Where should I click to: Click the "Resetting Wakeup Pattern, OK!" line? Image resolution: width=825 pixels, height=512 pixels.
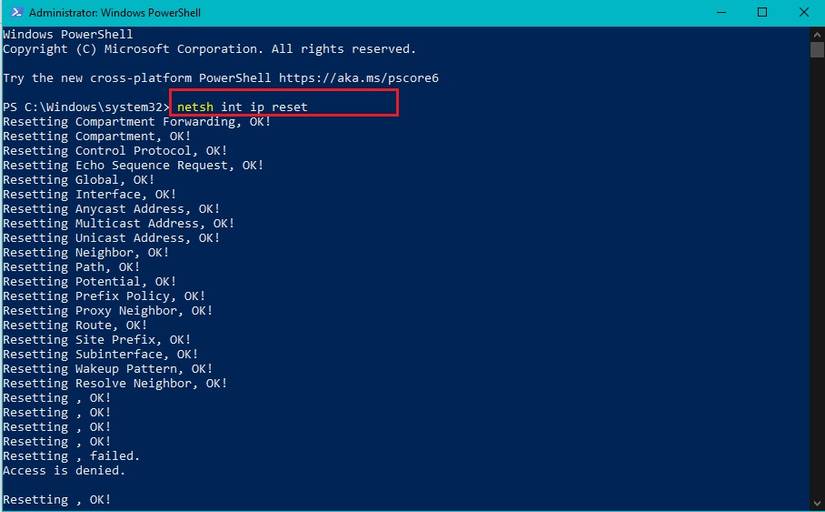tap(108, 369)
